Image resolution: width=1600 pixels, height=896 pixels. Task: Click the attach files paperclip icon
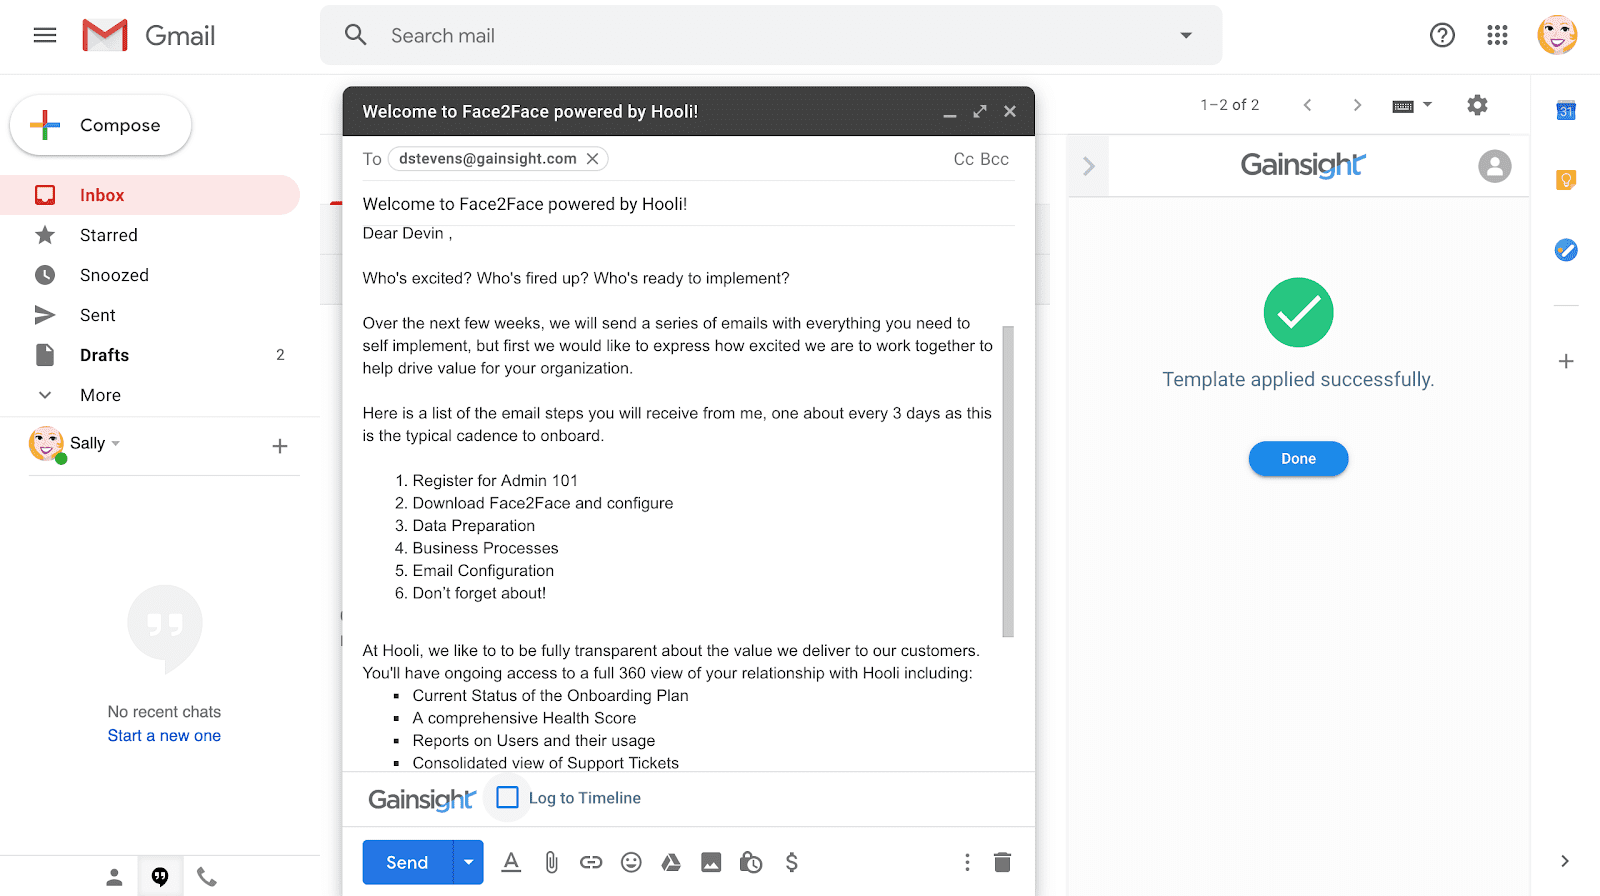551,862
